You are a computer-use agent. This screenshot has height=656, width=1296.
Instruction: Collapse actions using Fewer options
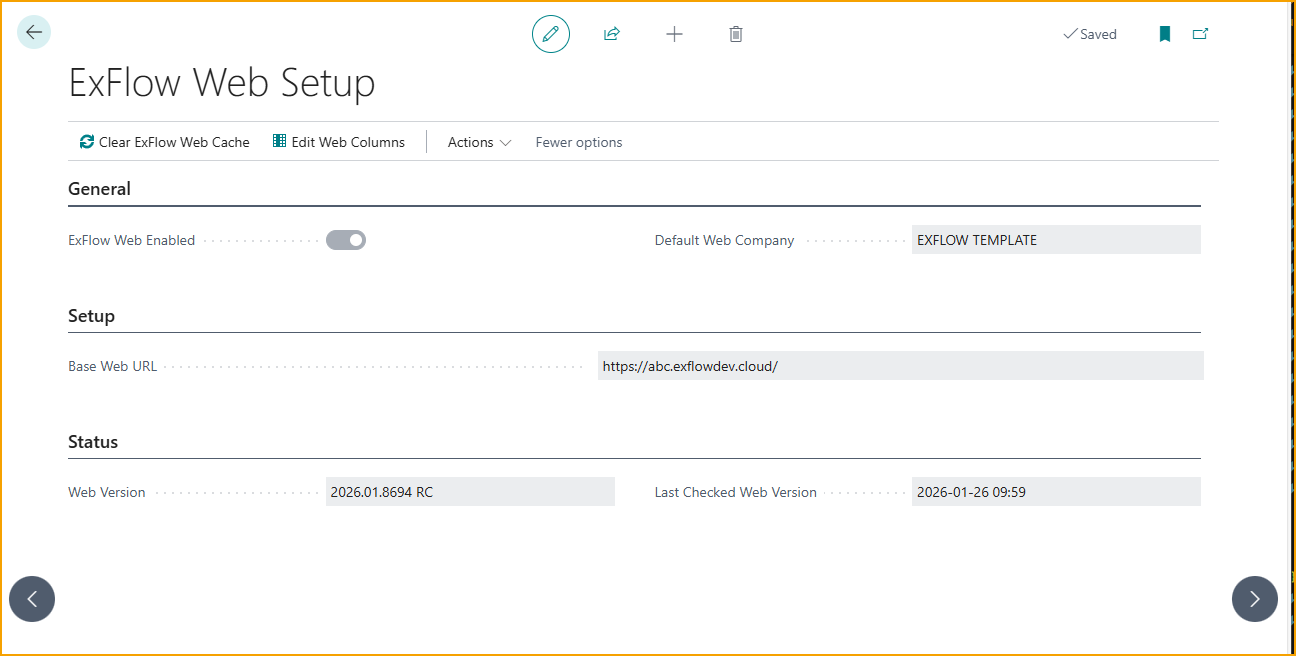tap(578, 141)
